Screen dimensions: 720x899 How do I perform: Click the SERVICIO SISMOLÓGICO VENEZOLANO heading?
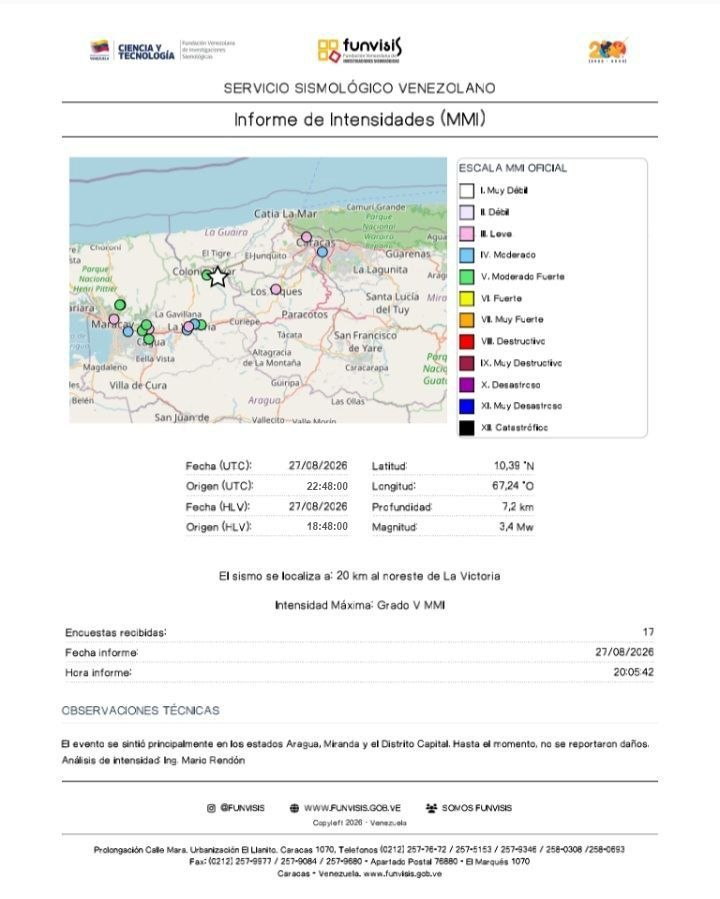(359, 88)
